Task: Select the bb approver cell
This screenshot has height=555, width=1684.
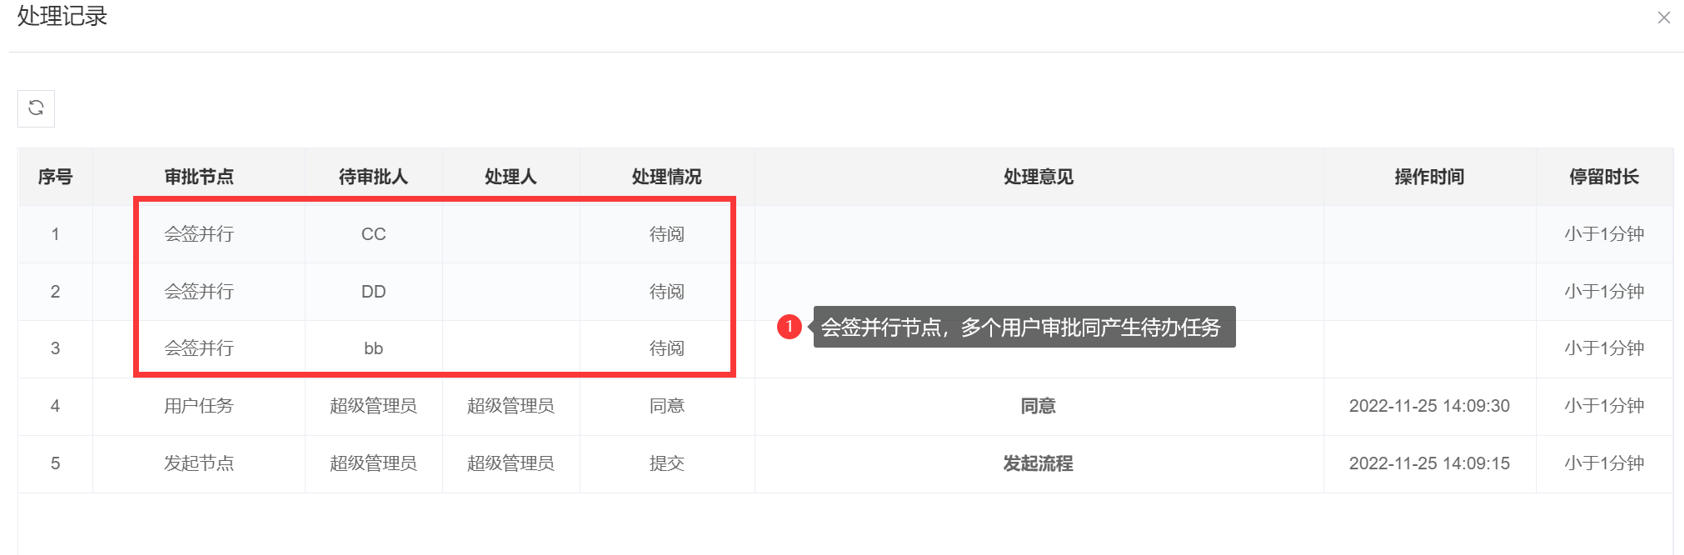Action: point(373,349)
